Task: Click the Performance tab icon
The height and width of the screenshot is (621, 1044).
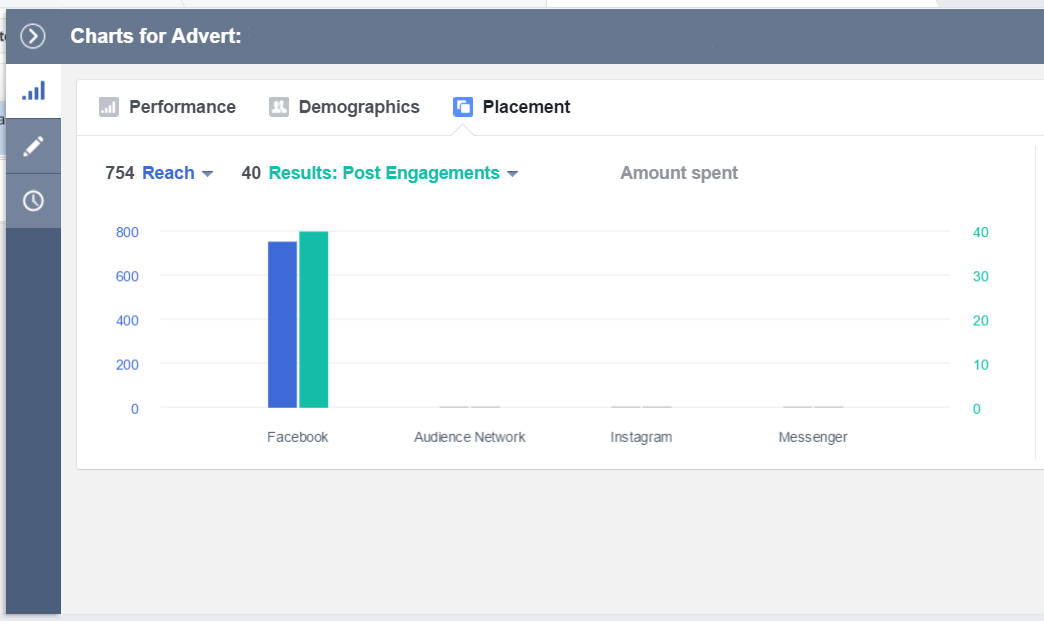Action: point(109,106)
